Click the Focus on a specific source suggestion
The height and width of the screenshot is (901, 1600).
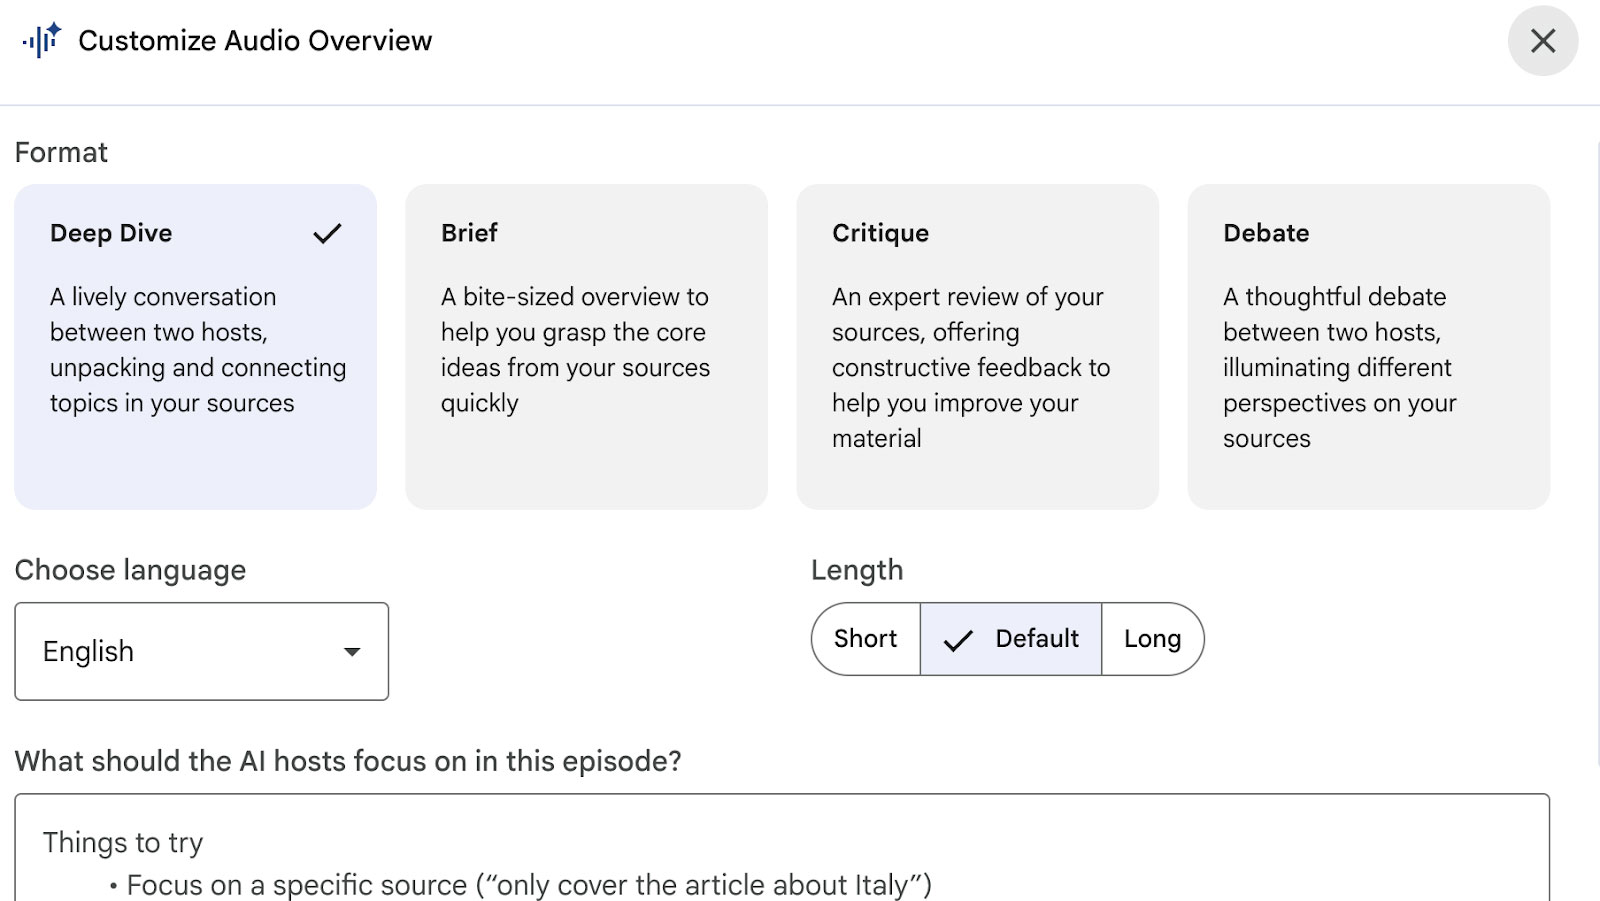click(528, 885)
